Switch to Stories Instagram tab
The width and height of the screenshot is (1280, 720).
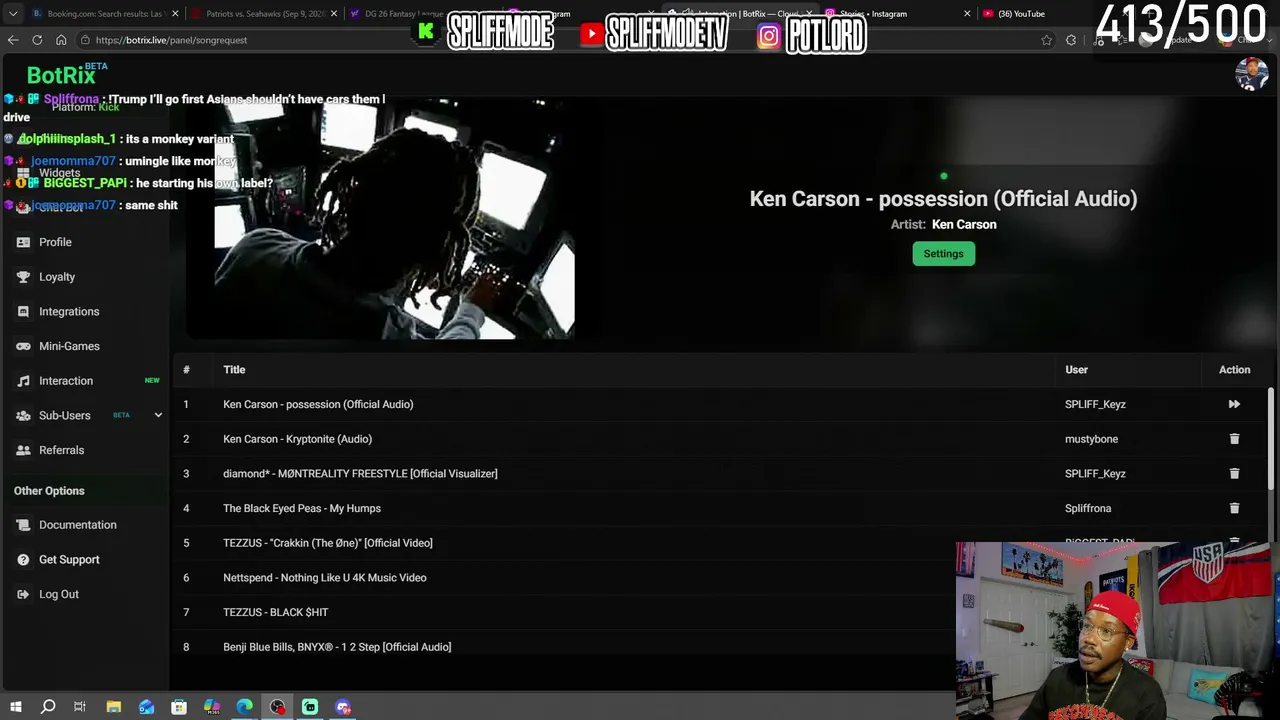click(897, 14)
